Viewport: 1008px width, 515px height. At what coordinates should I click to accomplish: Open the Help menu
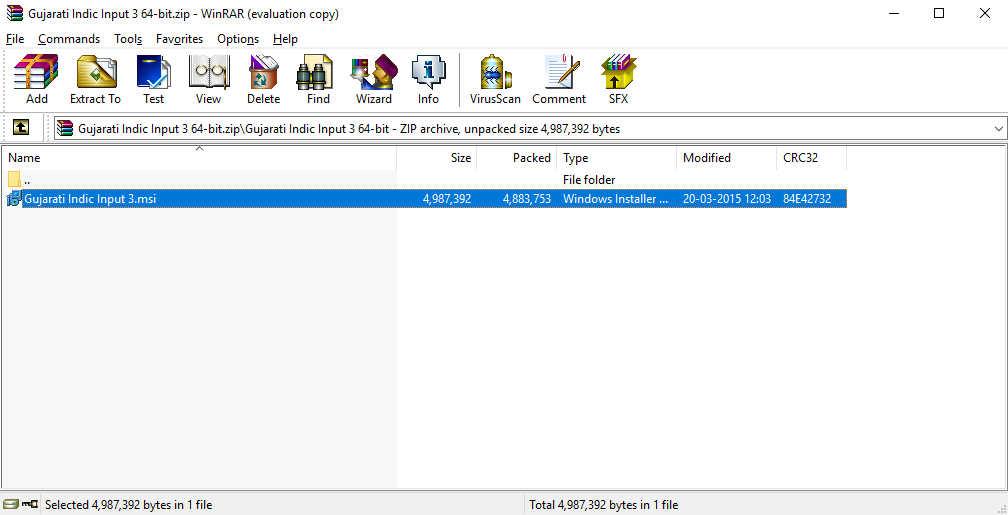point(285,39)
